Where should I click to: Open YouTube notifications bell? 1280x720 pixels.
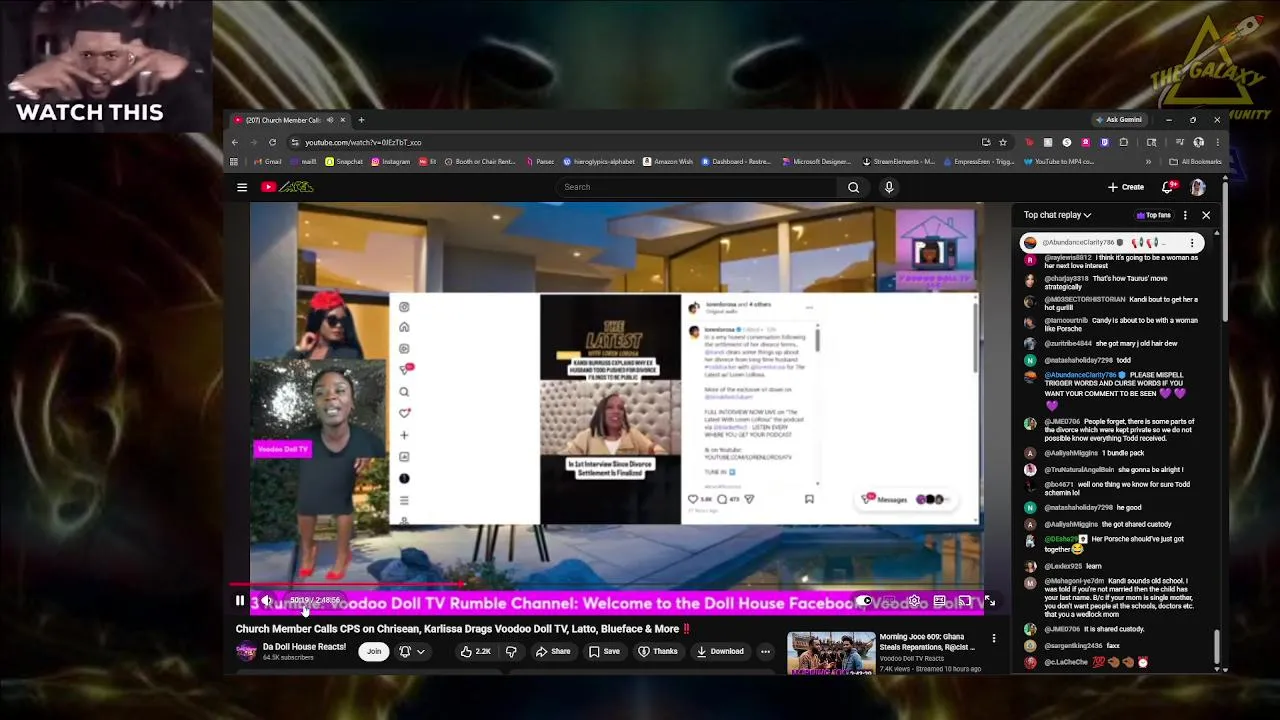1167,187
